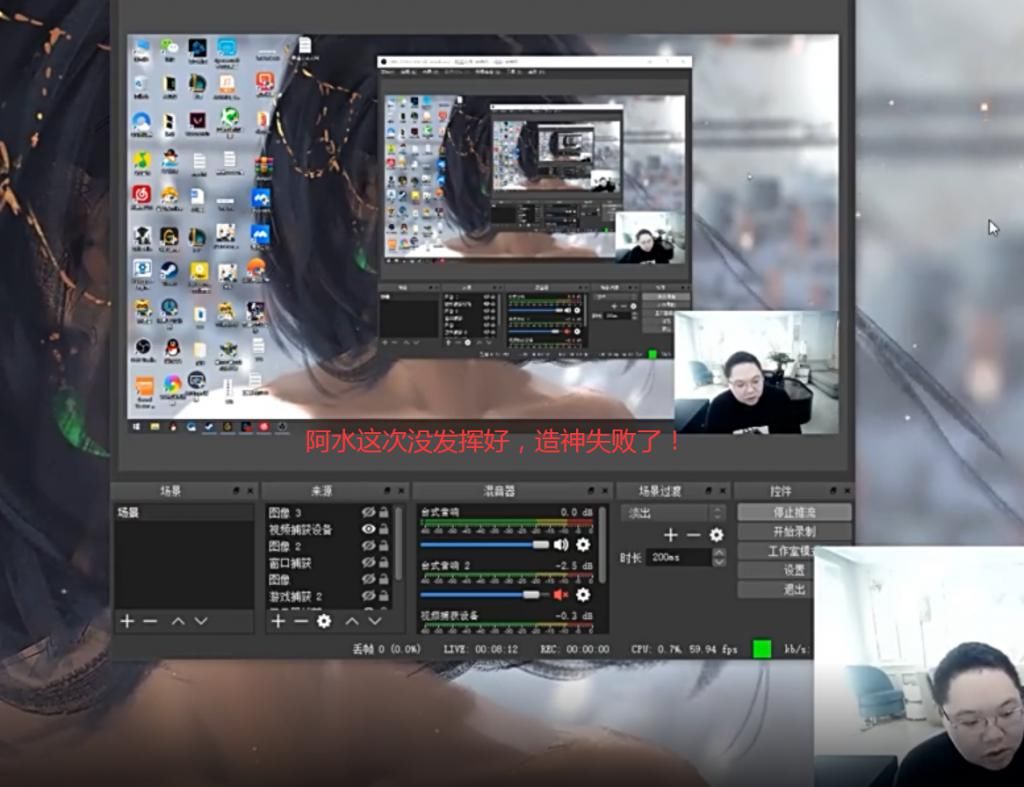Open source properties gear in 来源 dock

pos(324,621)
